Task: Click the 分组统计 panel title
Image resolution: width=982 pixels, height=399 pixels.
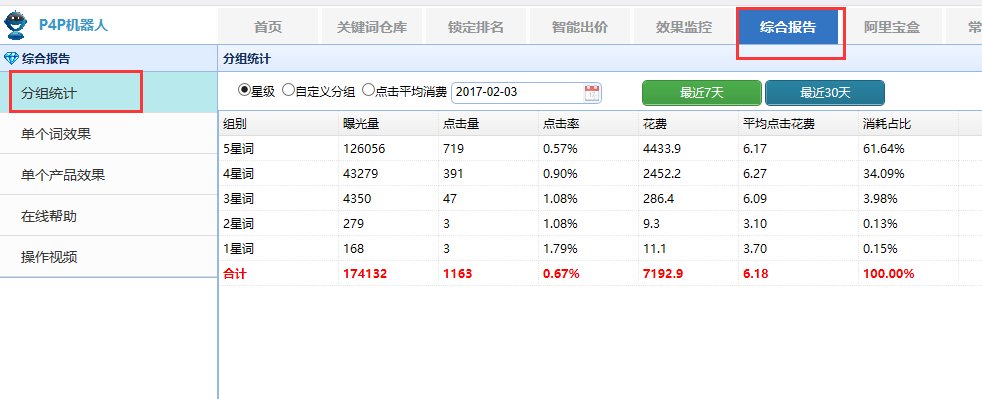Action: tap(247, 59)
